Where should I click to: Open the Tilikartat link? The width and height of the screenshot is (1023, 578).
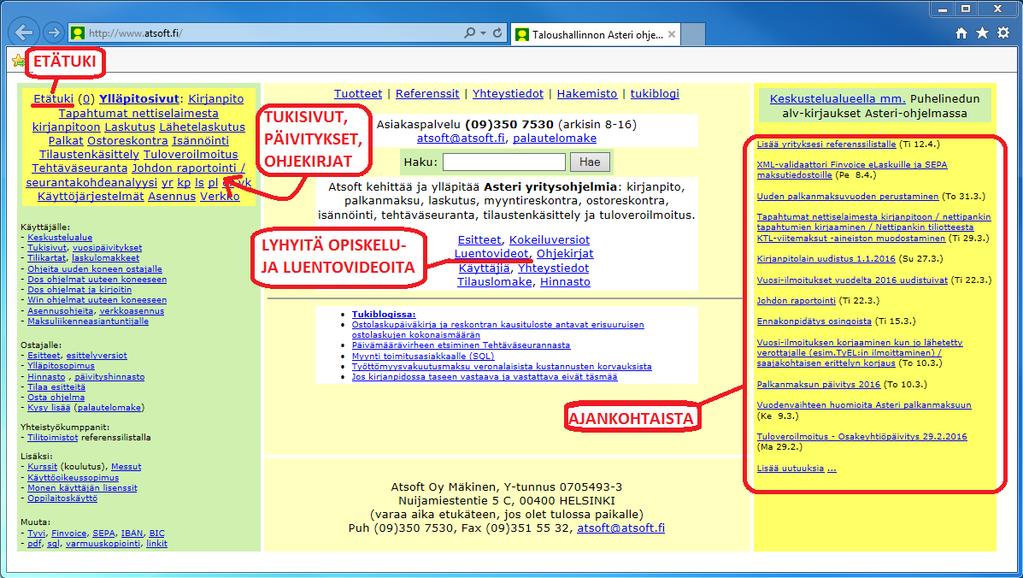[46, 259]
